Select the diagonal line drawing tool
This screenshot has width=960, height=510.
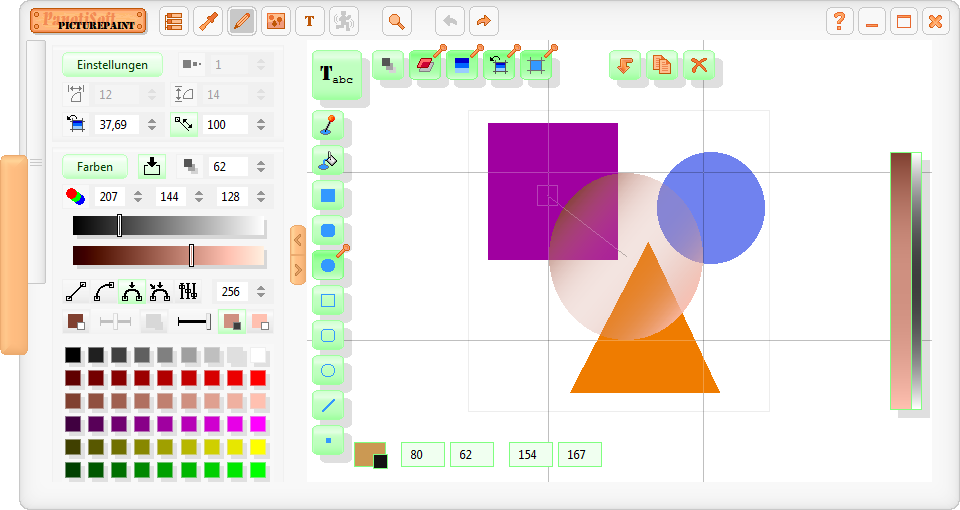328,405
